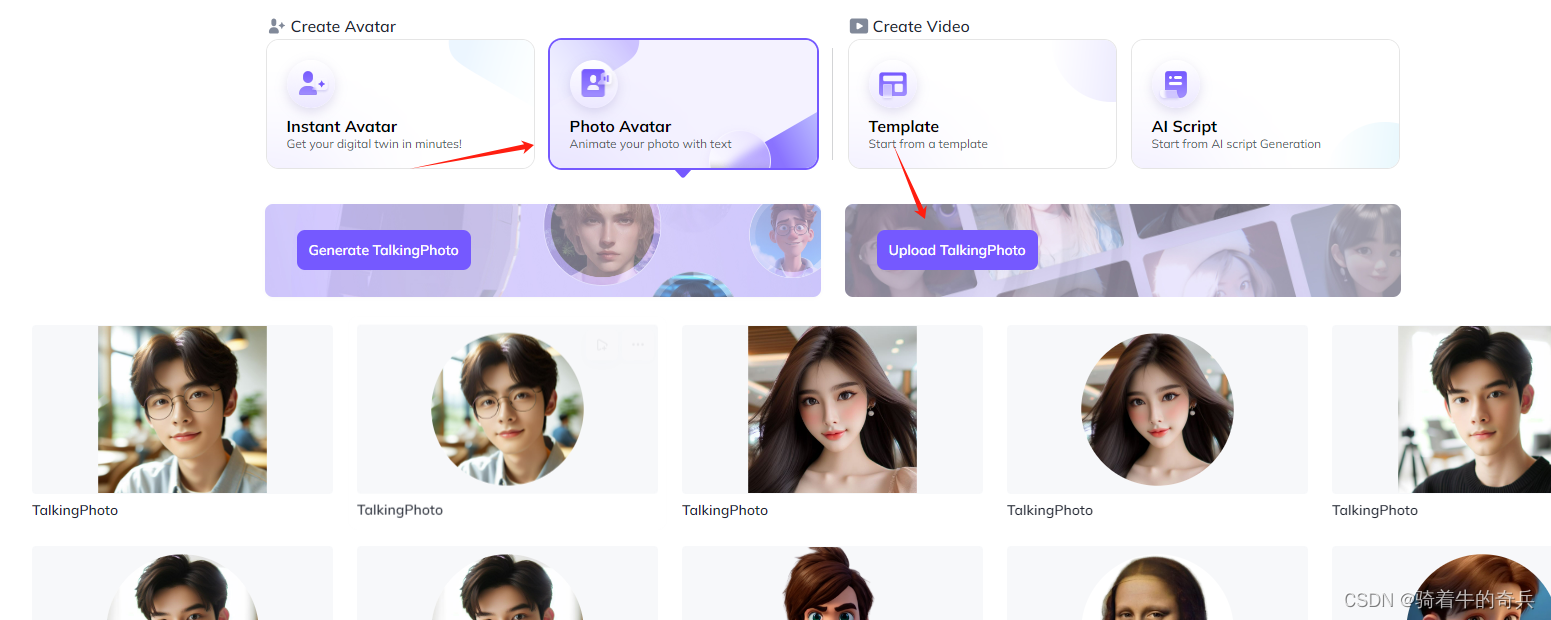This screenshot has height=620, width=1551.
Task: Click "Start from a template" subtitle
Action: (x=928, y=144)
